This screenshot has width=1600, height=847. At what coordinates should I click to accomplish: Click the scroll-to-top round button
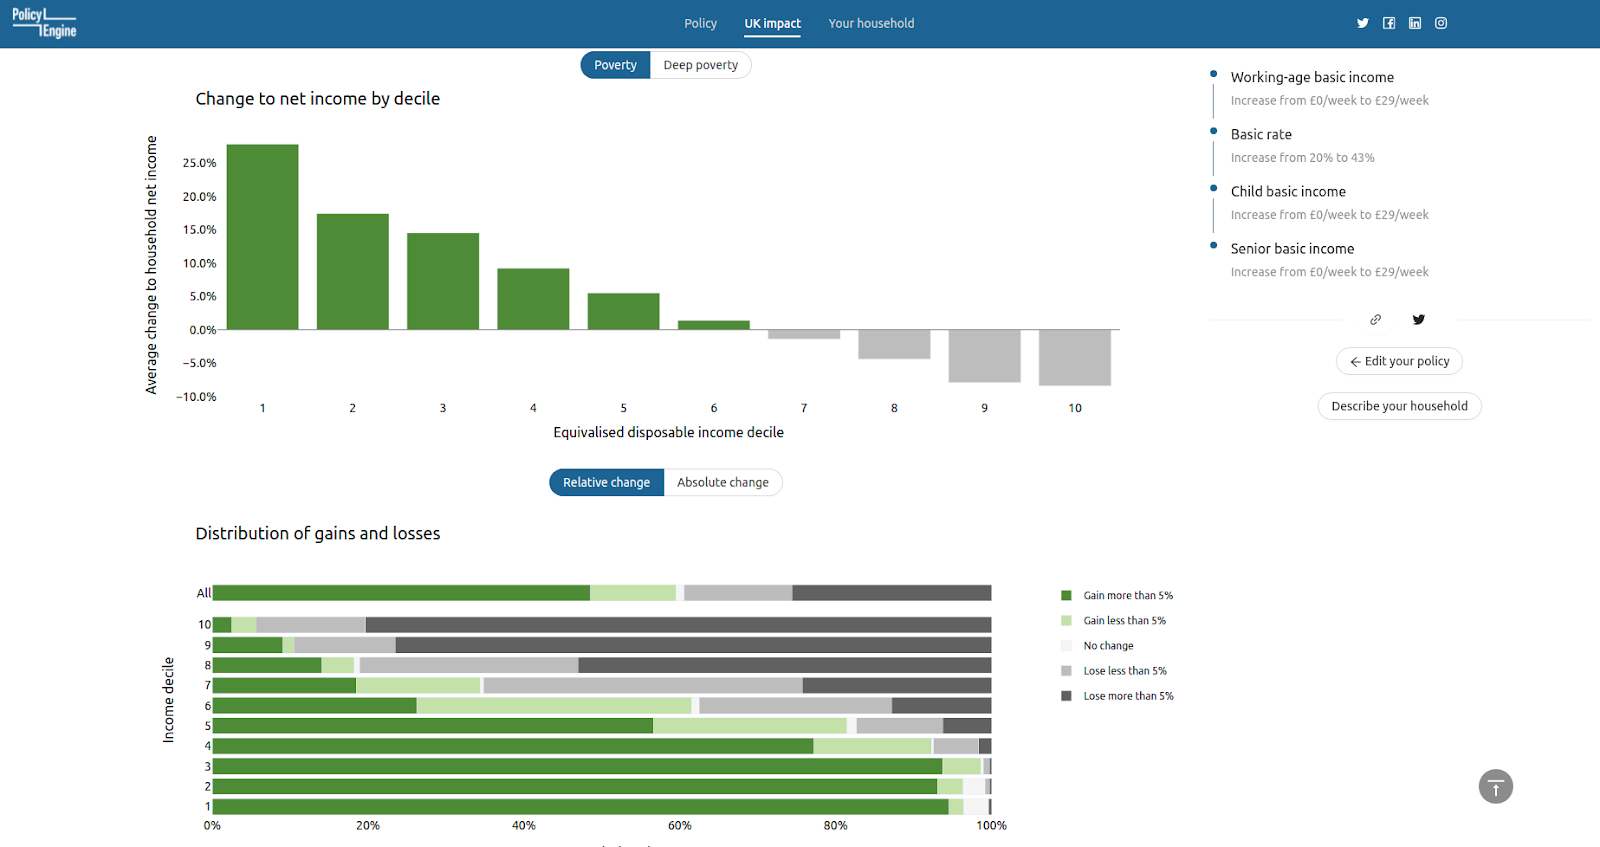(x=1495, y=787)
